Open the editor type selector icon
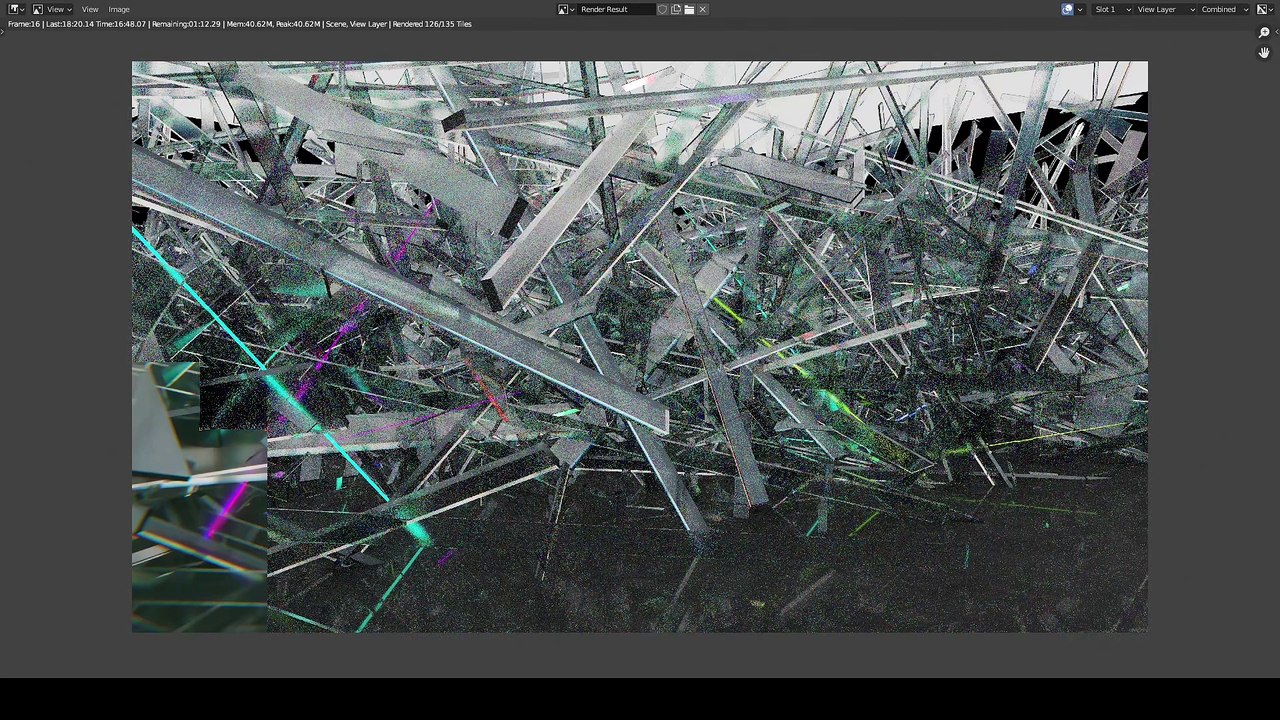Image resolution: width=1280 pixels, height=720 pixels. 17,9
